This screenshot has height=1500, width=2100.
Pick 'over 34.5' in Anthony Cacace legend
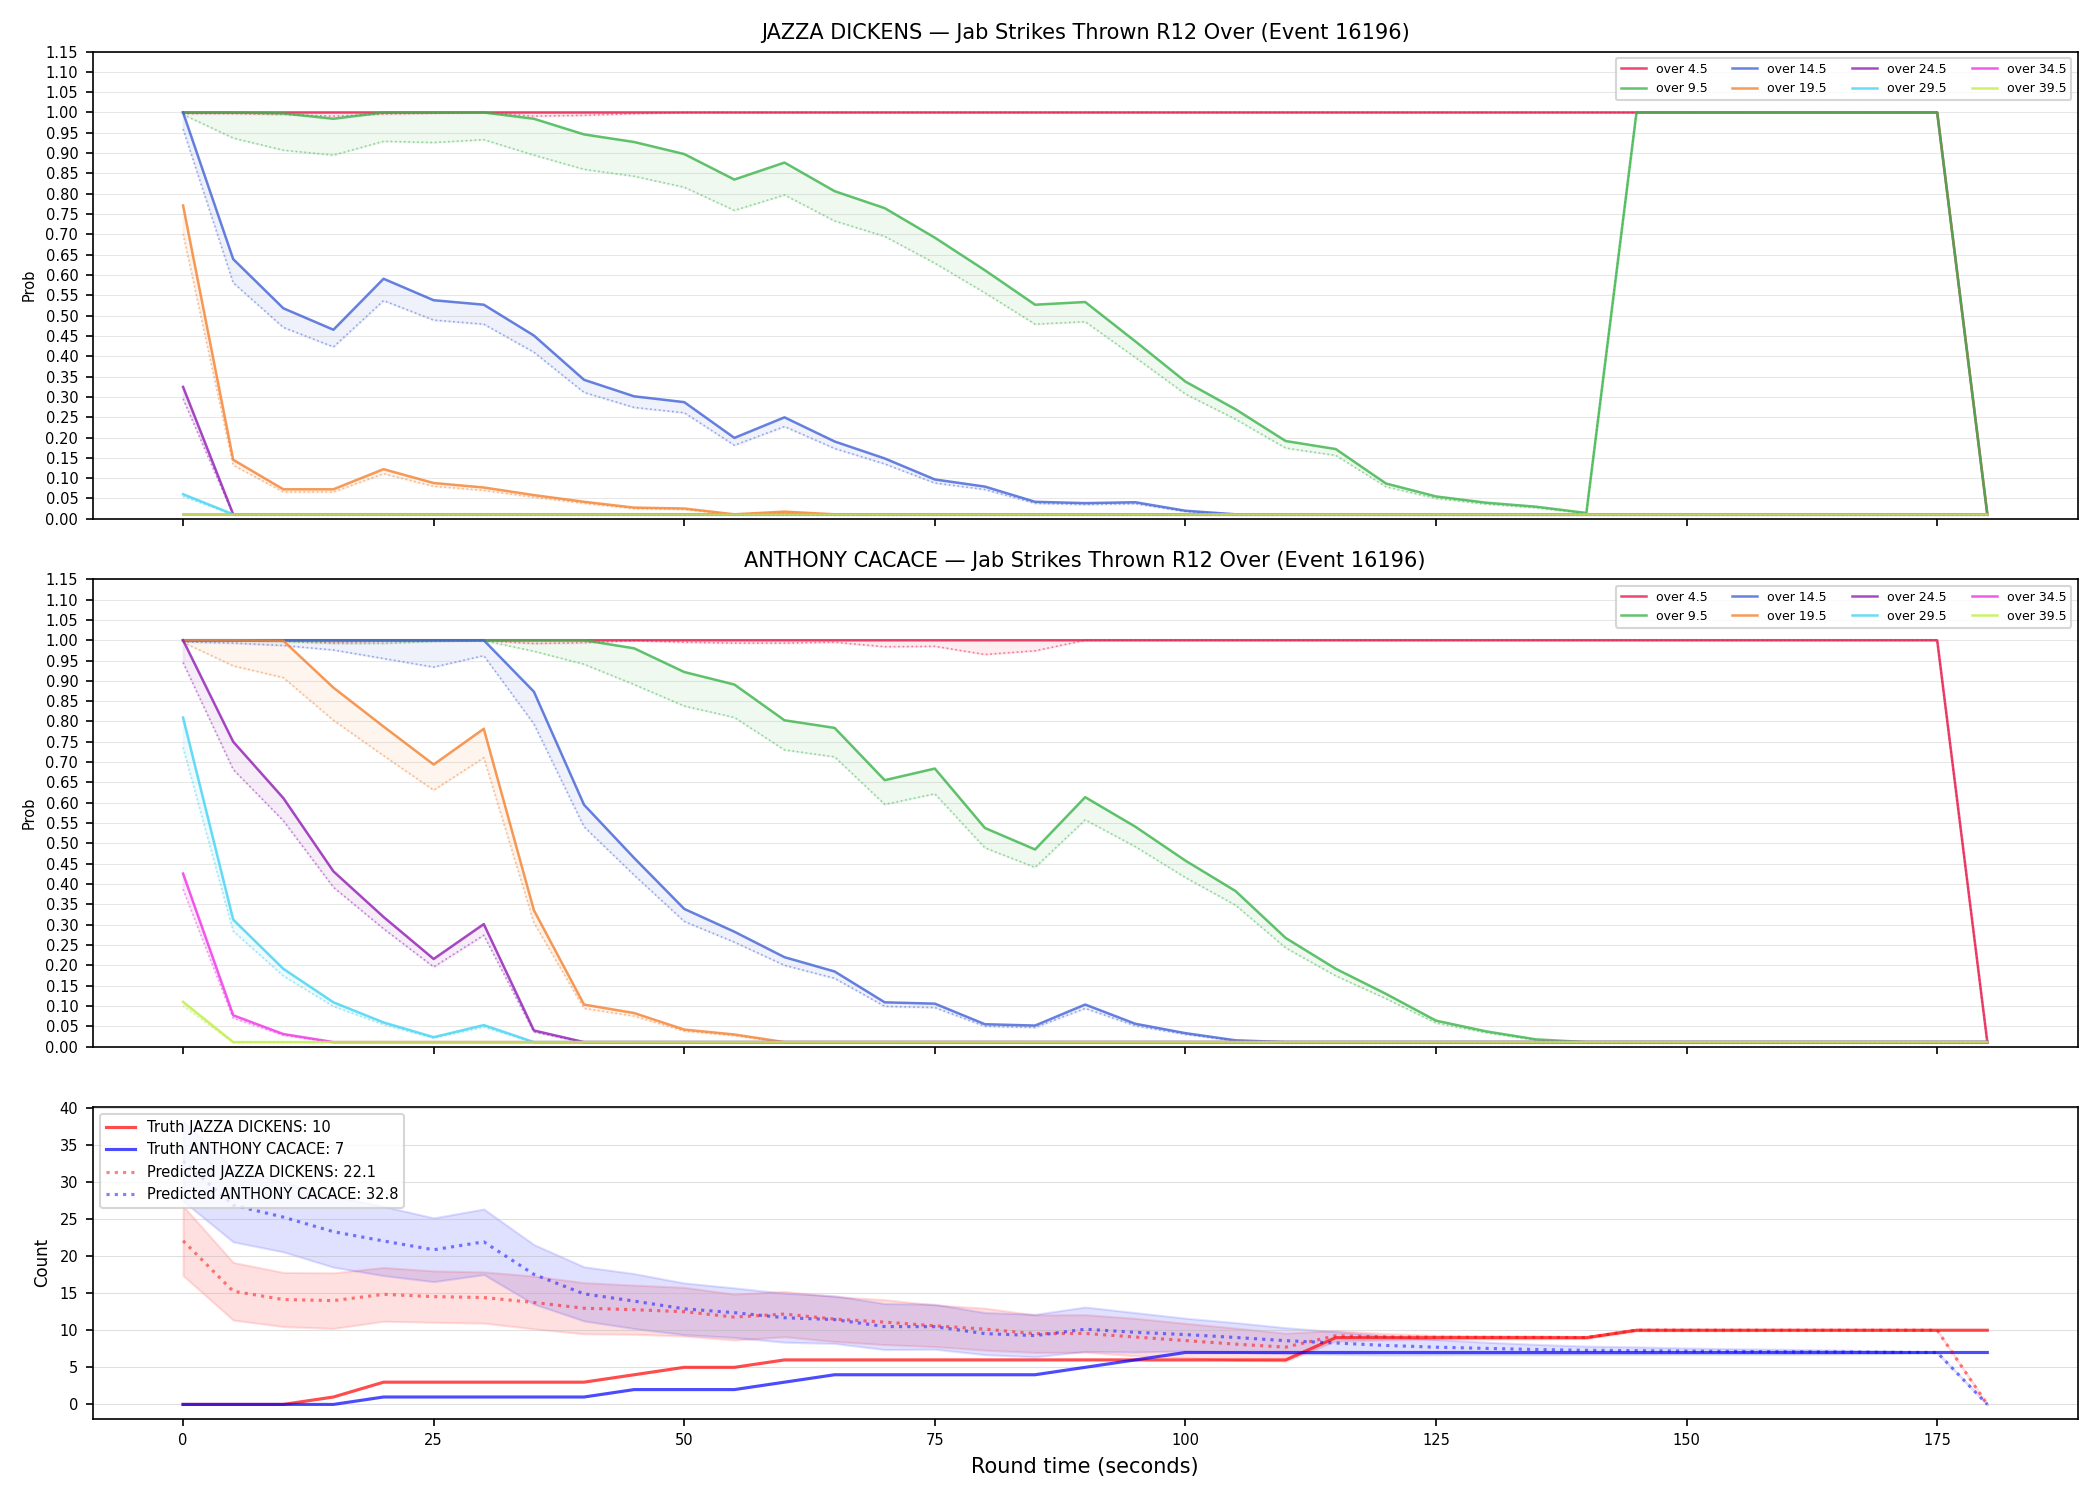coord(2018,597)
